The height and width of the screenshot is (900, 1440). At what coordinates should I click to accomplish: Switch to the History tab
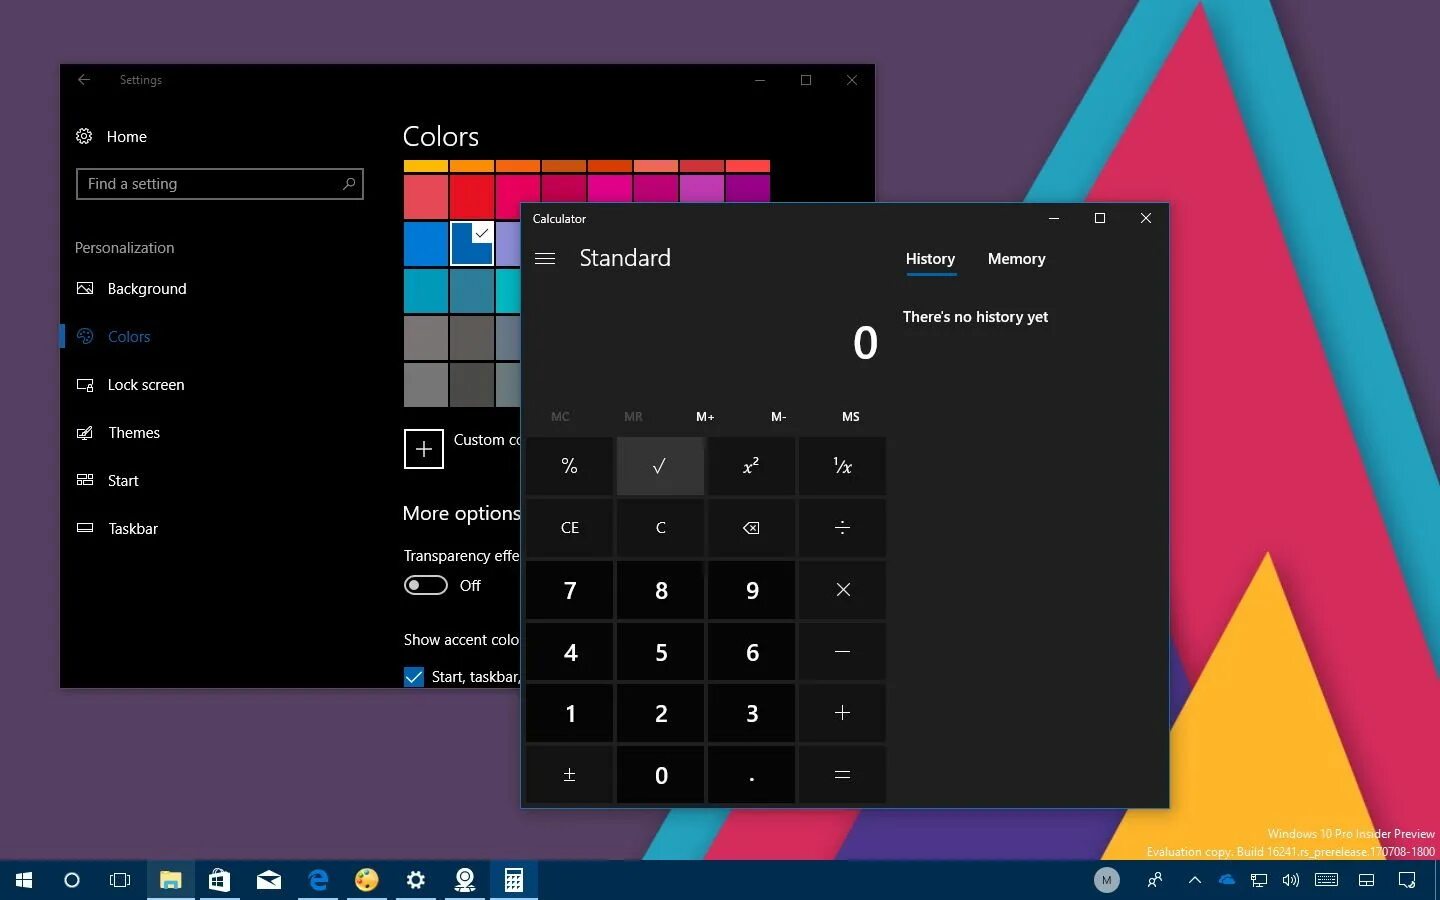(x=930, y=259)
